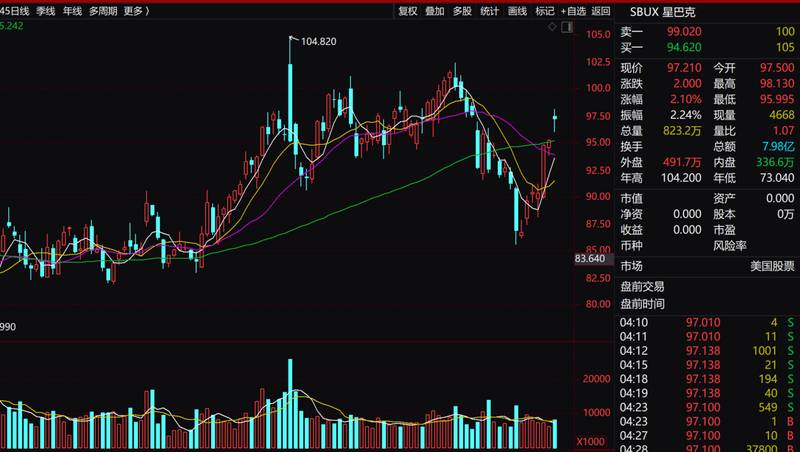Toggle 叠加 overlay comparison
The width and height of the screenshot is (800, 452).
click(435, 11)
